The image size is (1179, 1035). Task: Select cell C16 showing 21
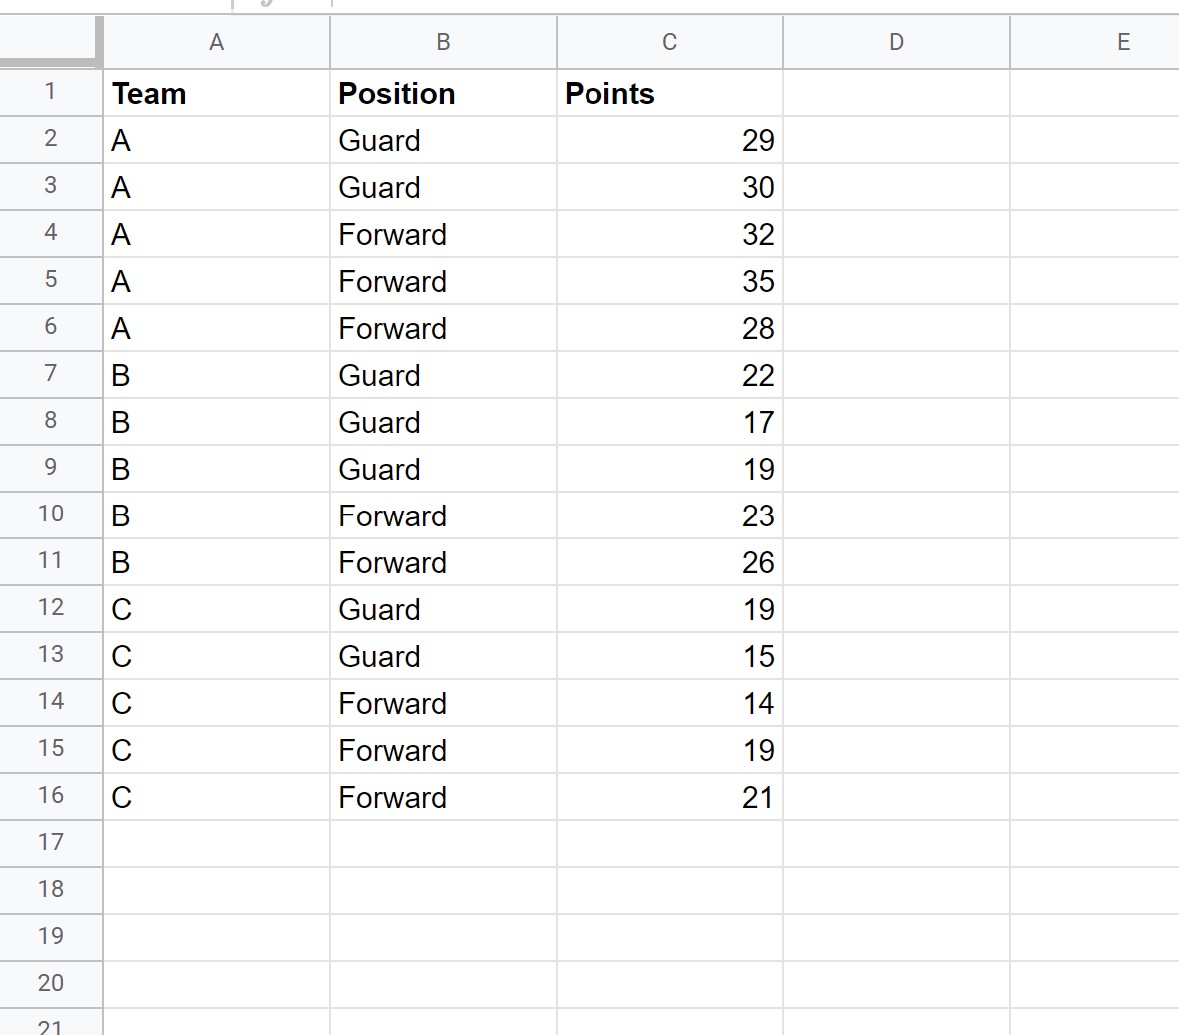pyautogui.click(x=670, y=797)
